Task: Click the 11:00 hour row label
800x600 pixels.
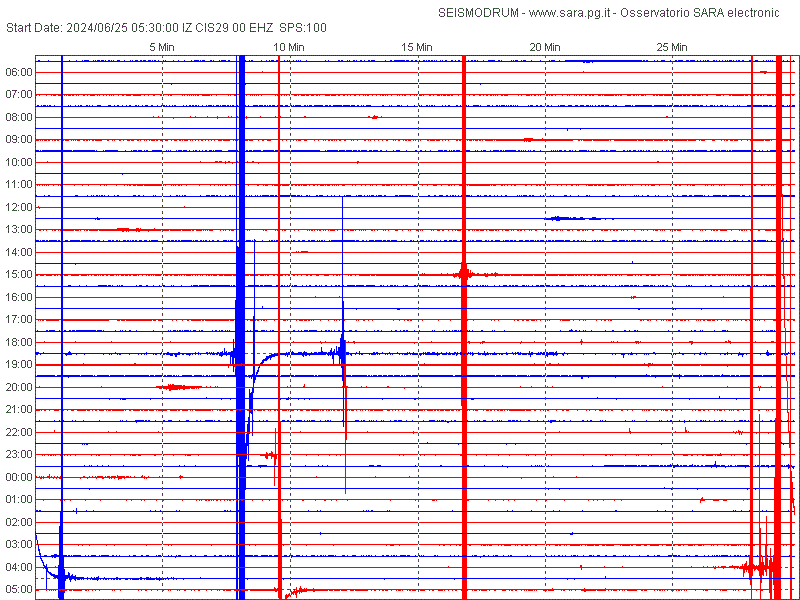Action: (x=19, y=185)
